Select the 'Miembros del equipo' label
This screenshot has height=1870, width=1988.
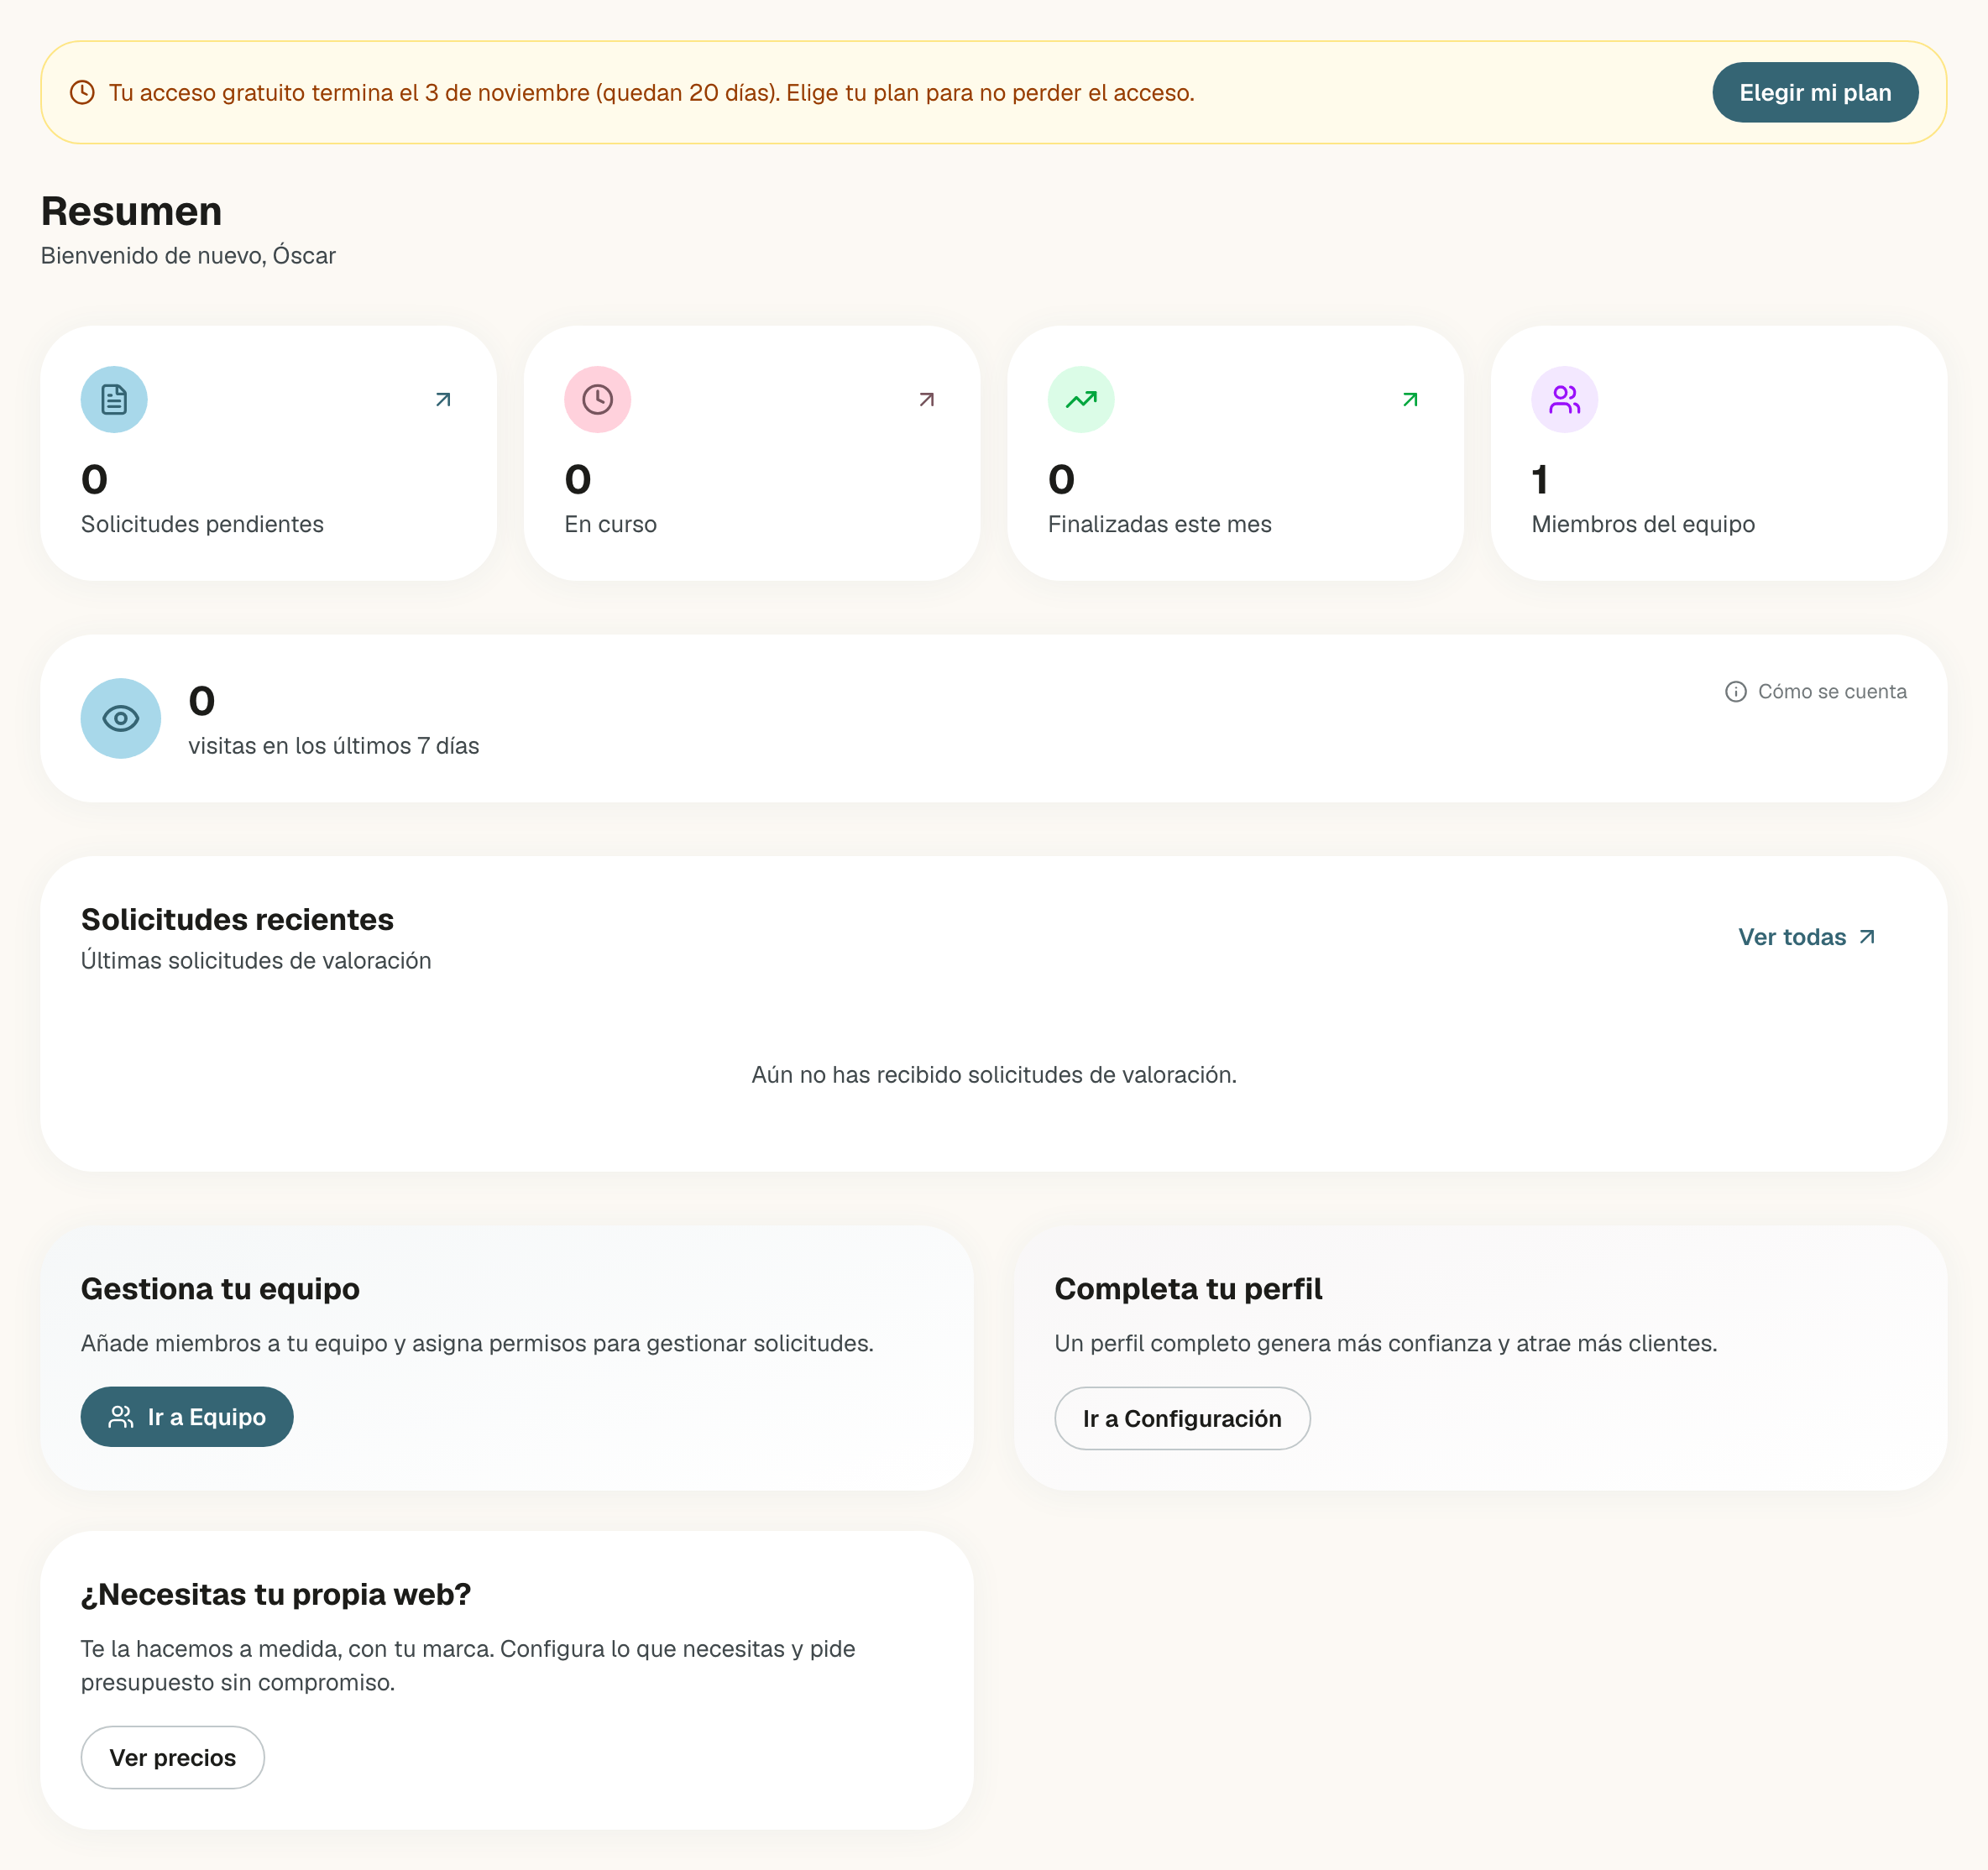(x=1642, y=524)
